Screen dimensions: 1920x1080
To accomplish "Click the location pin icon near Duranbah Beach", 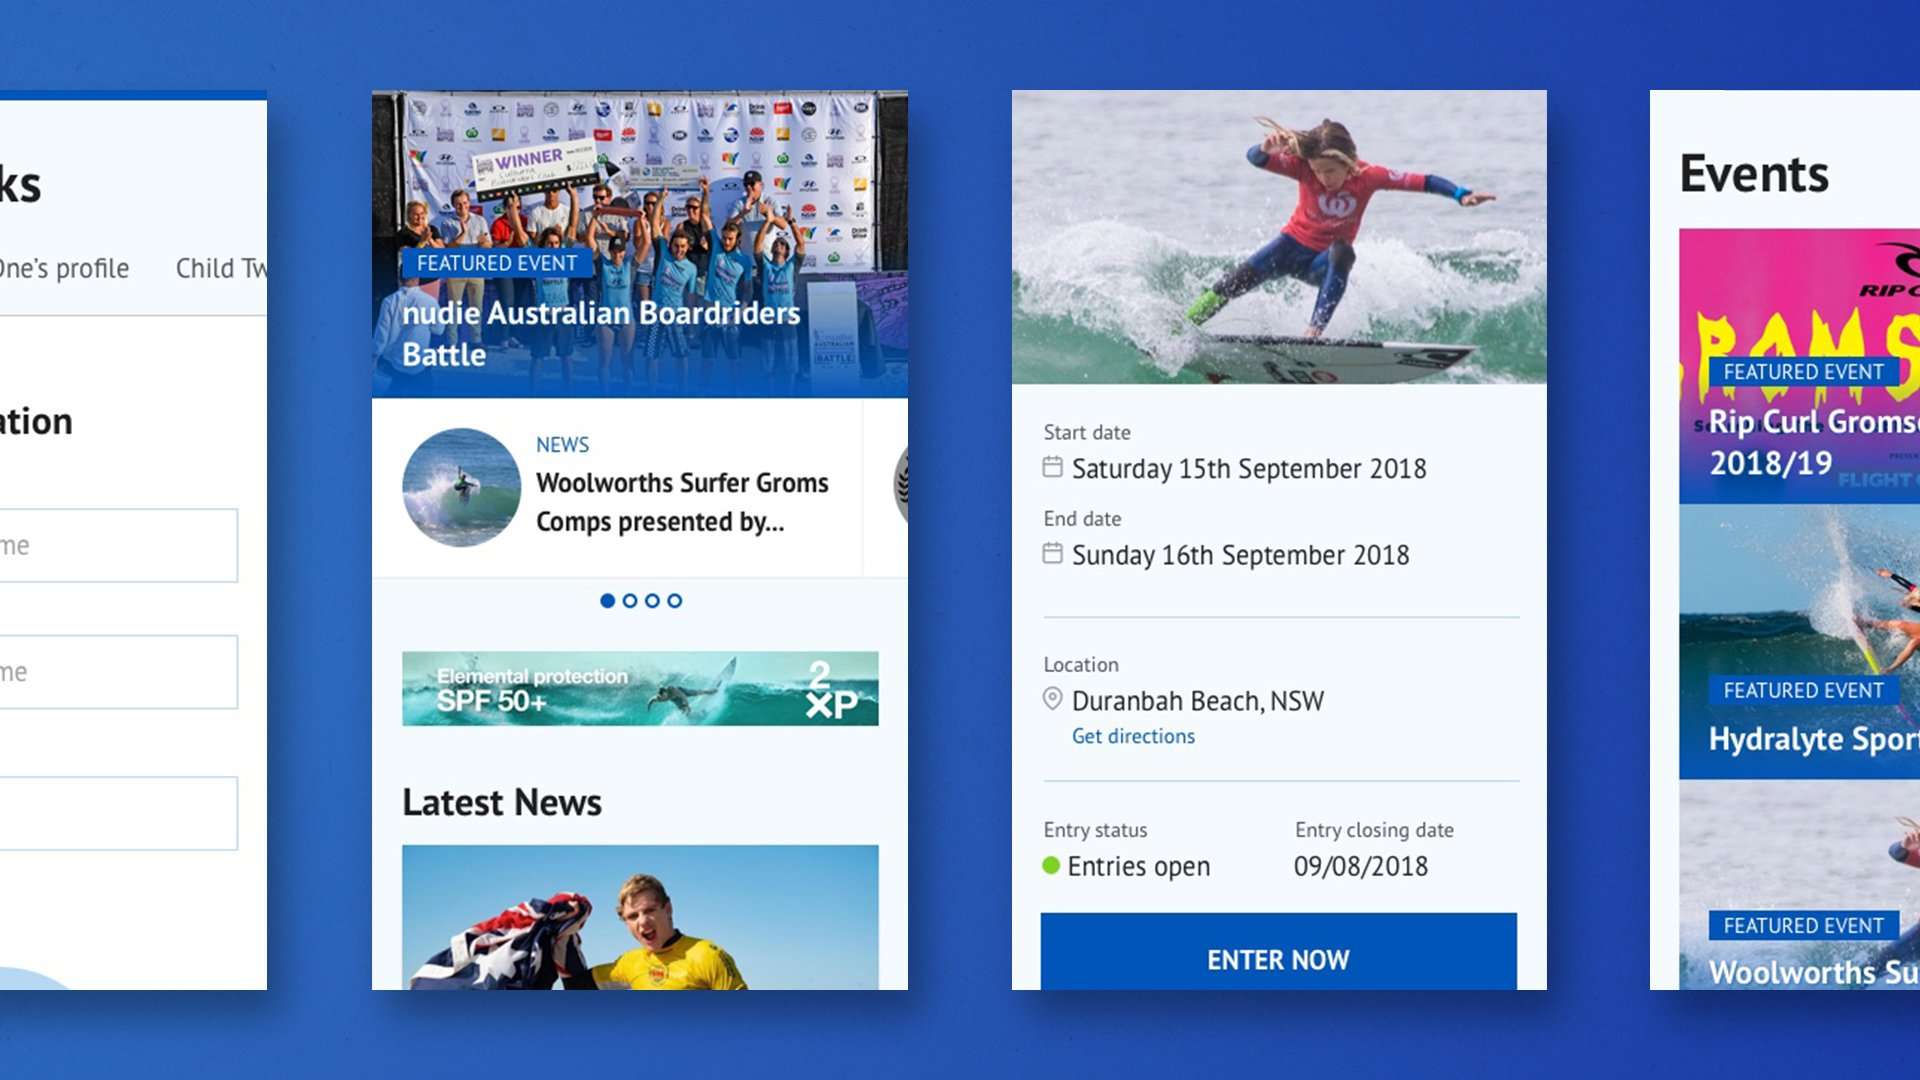I will (1052, 699).
